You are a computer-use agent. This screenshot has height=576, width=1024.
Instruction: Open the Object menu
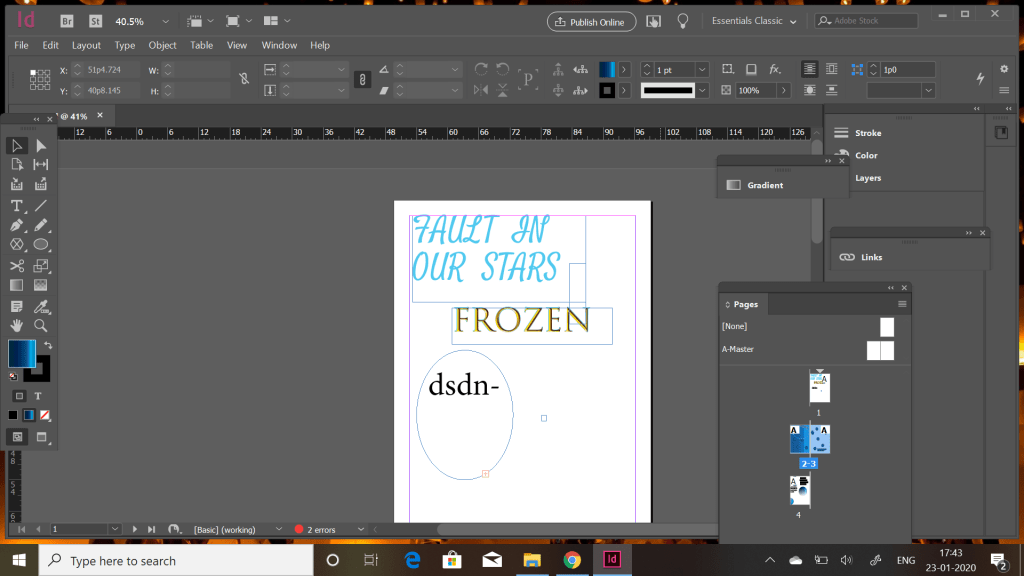coord(162,45)
